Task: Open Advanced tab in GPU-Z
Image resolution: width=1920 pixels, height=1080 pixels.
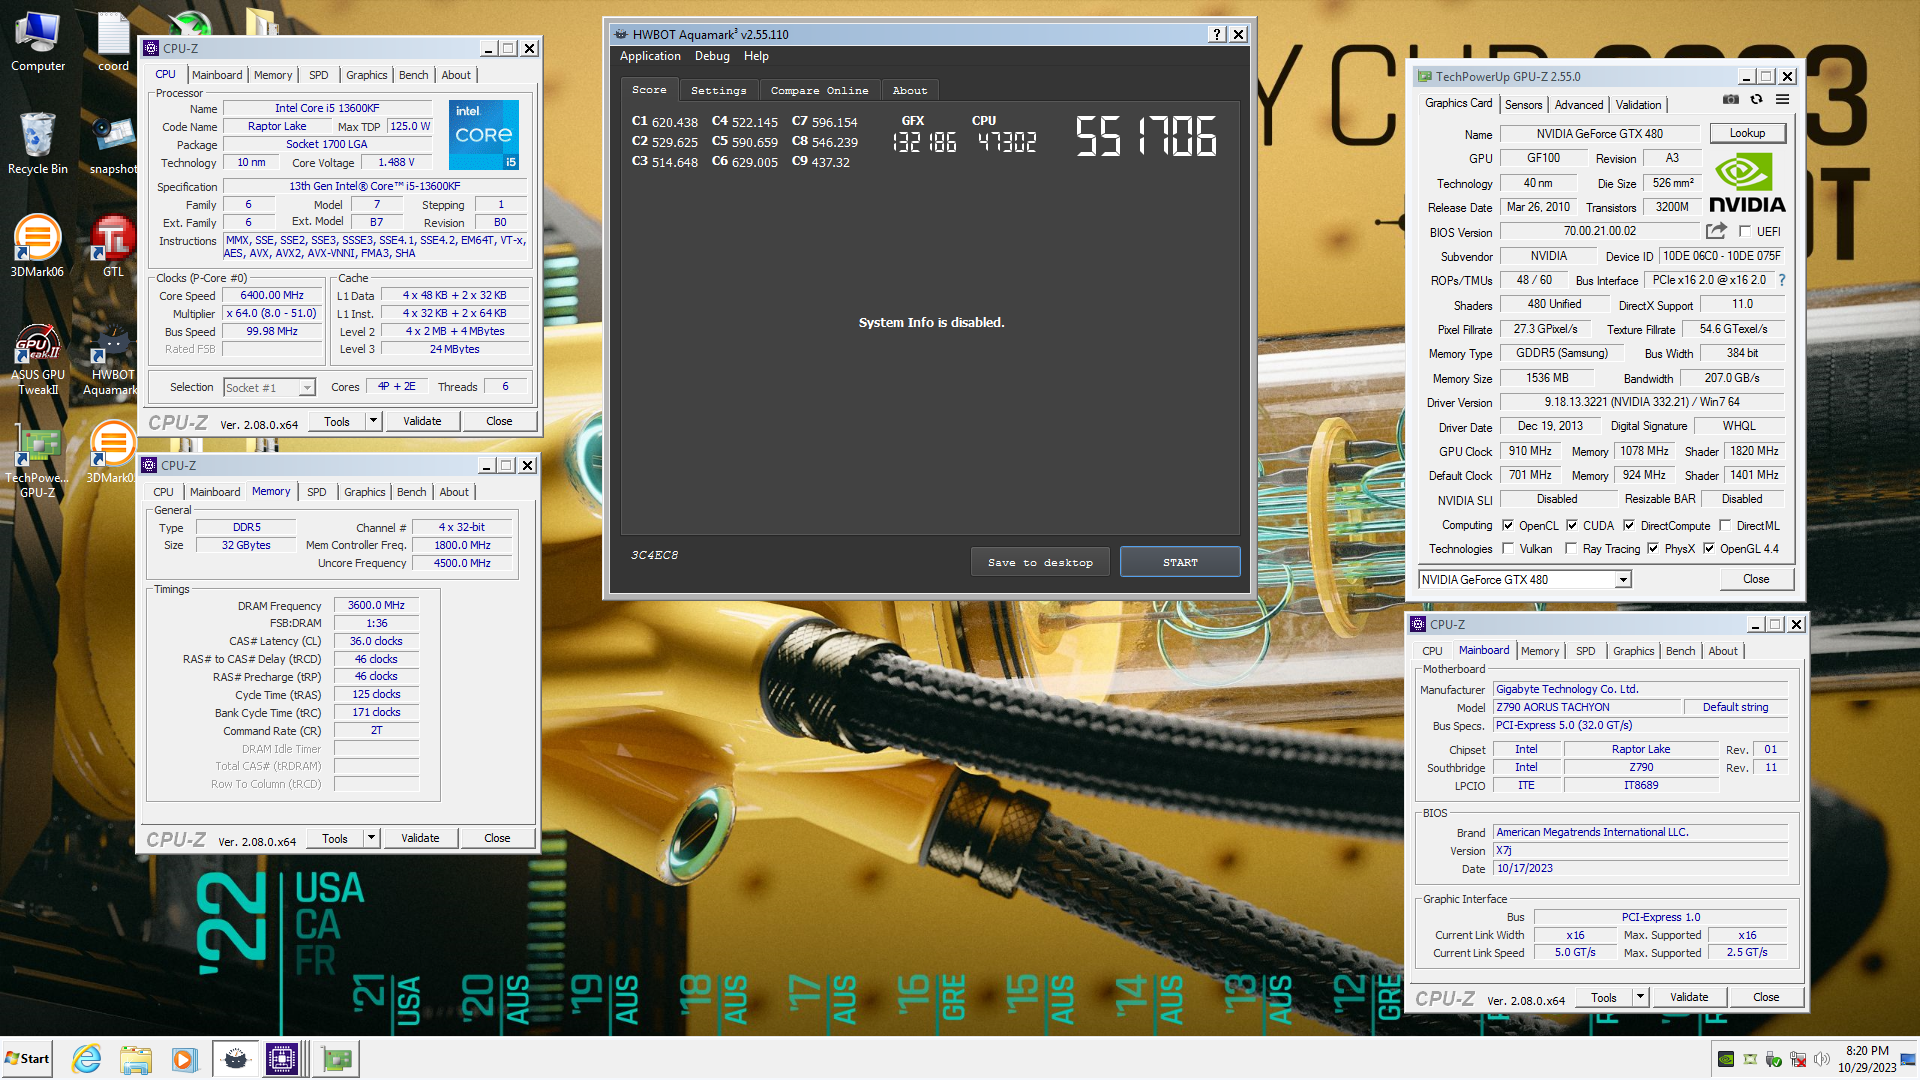Action: pos(1579,105)
